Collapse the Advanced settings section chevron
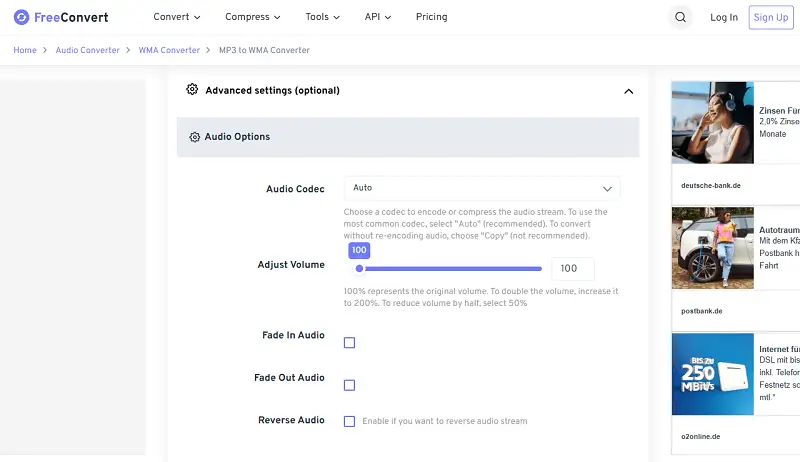The width and height of the screenshot is (800, 462). pyautogui.click(x=628, y=91)
